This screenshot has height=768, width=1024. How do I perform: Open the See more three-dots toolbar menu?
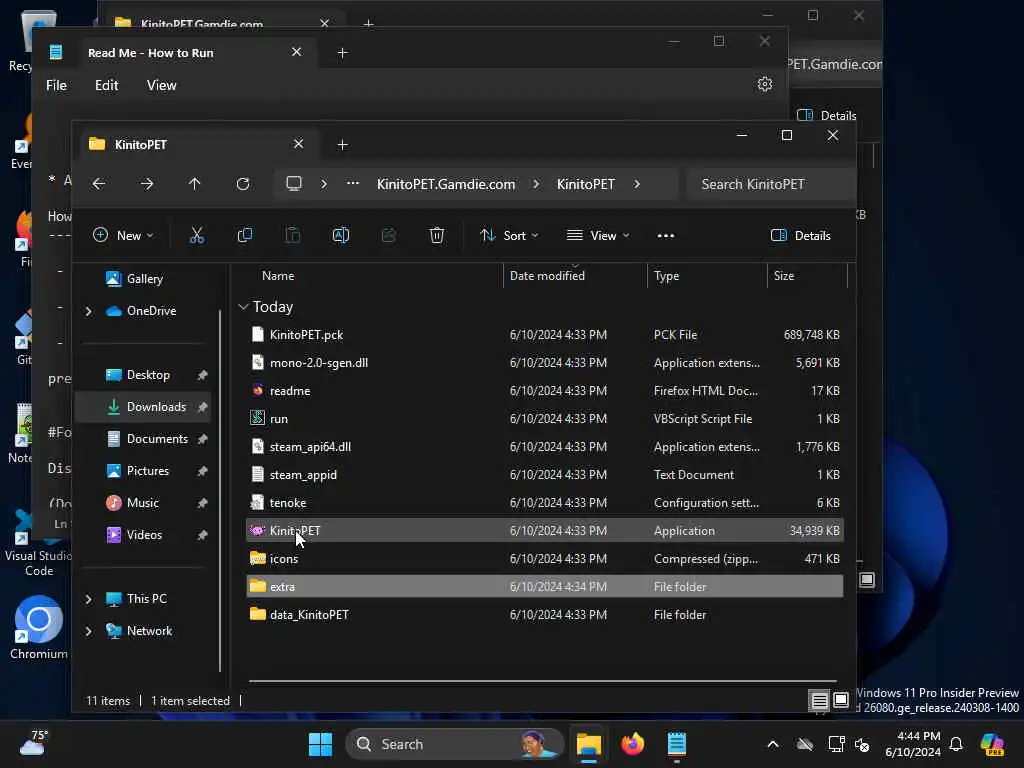coord(665,236)
